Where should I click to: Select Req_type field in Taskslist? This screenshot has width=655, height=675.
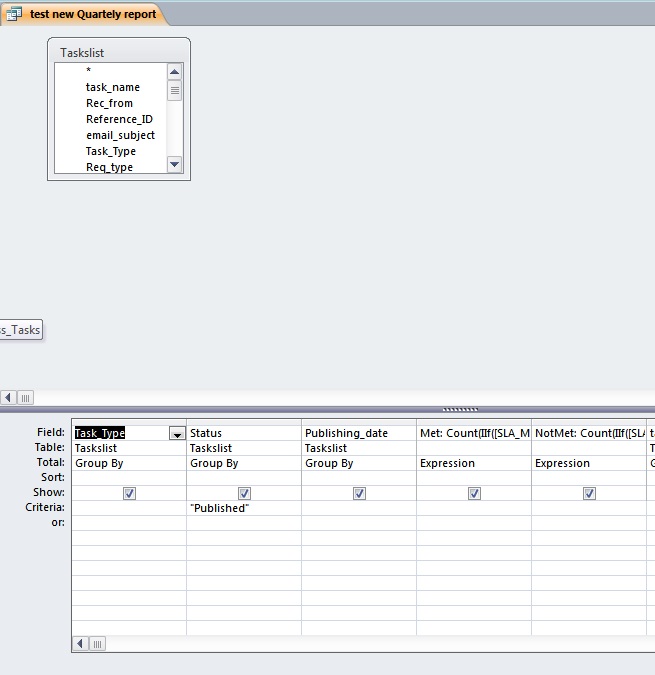109,167
